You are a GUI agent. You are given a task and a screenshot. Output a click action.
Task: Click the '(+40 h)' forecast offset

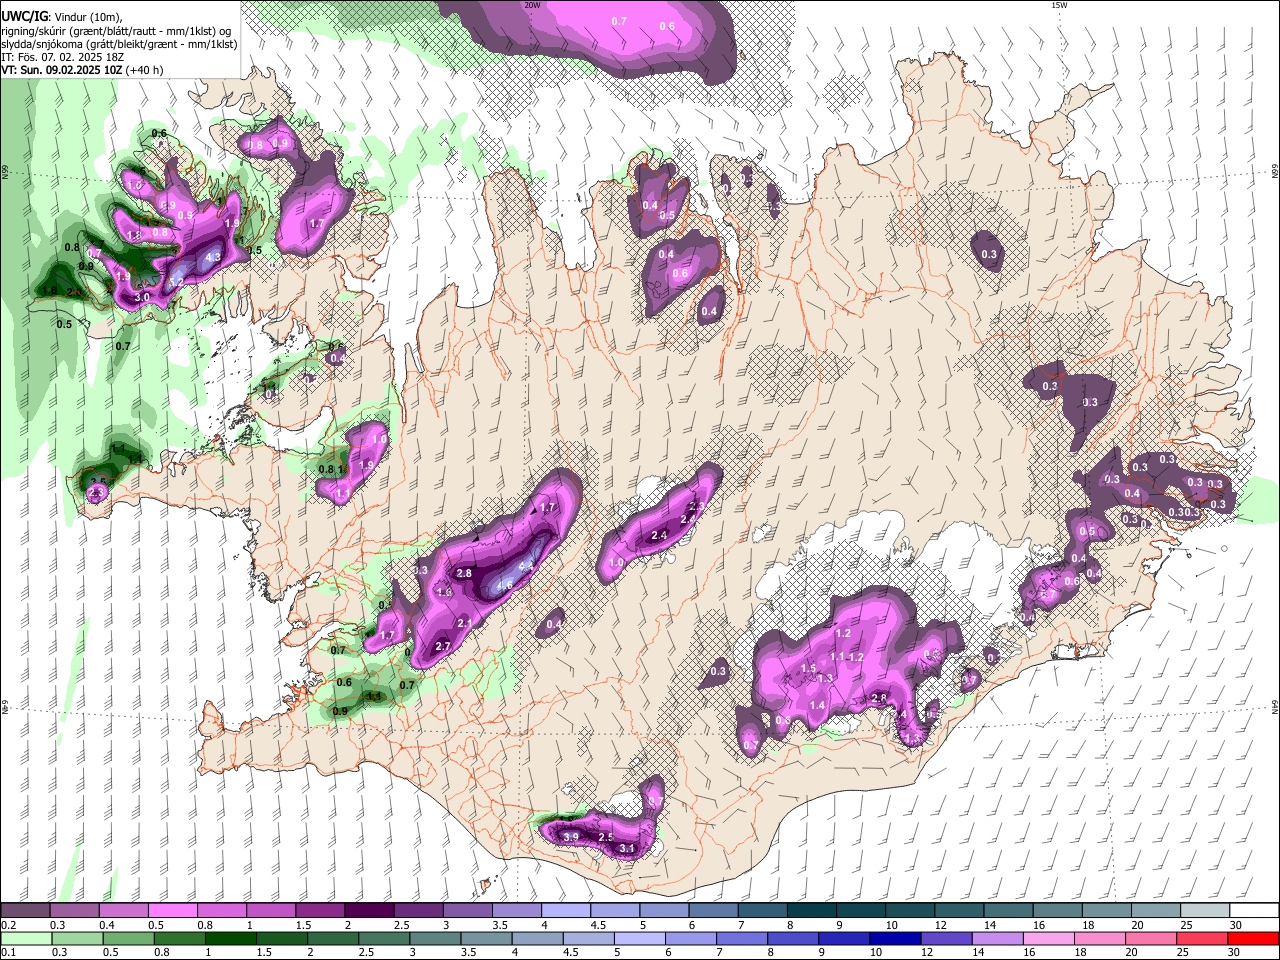[145, 70]
